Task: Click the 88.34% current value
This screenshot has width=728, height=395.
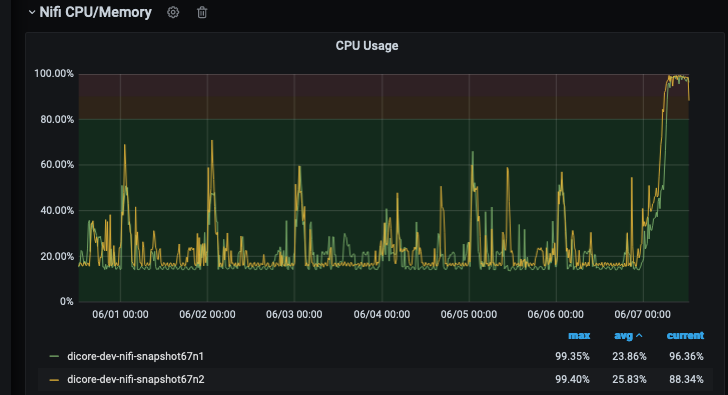Action: click(x=686, y=379)
